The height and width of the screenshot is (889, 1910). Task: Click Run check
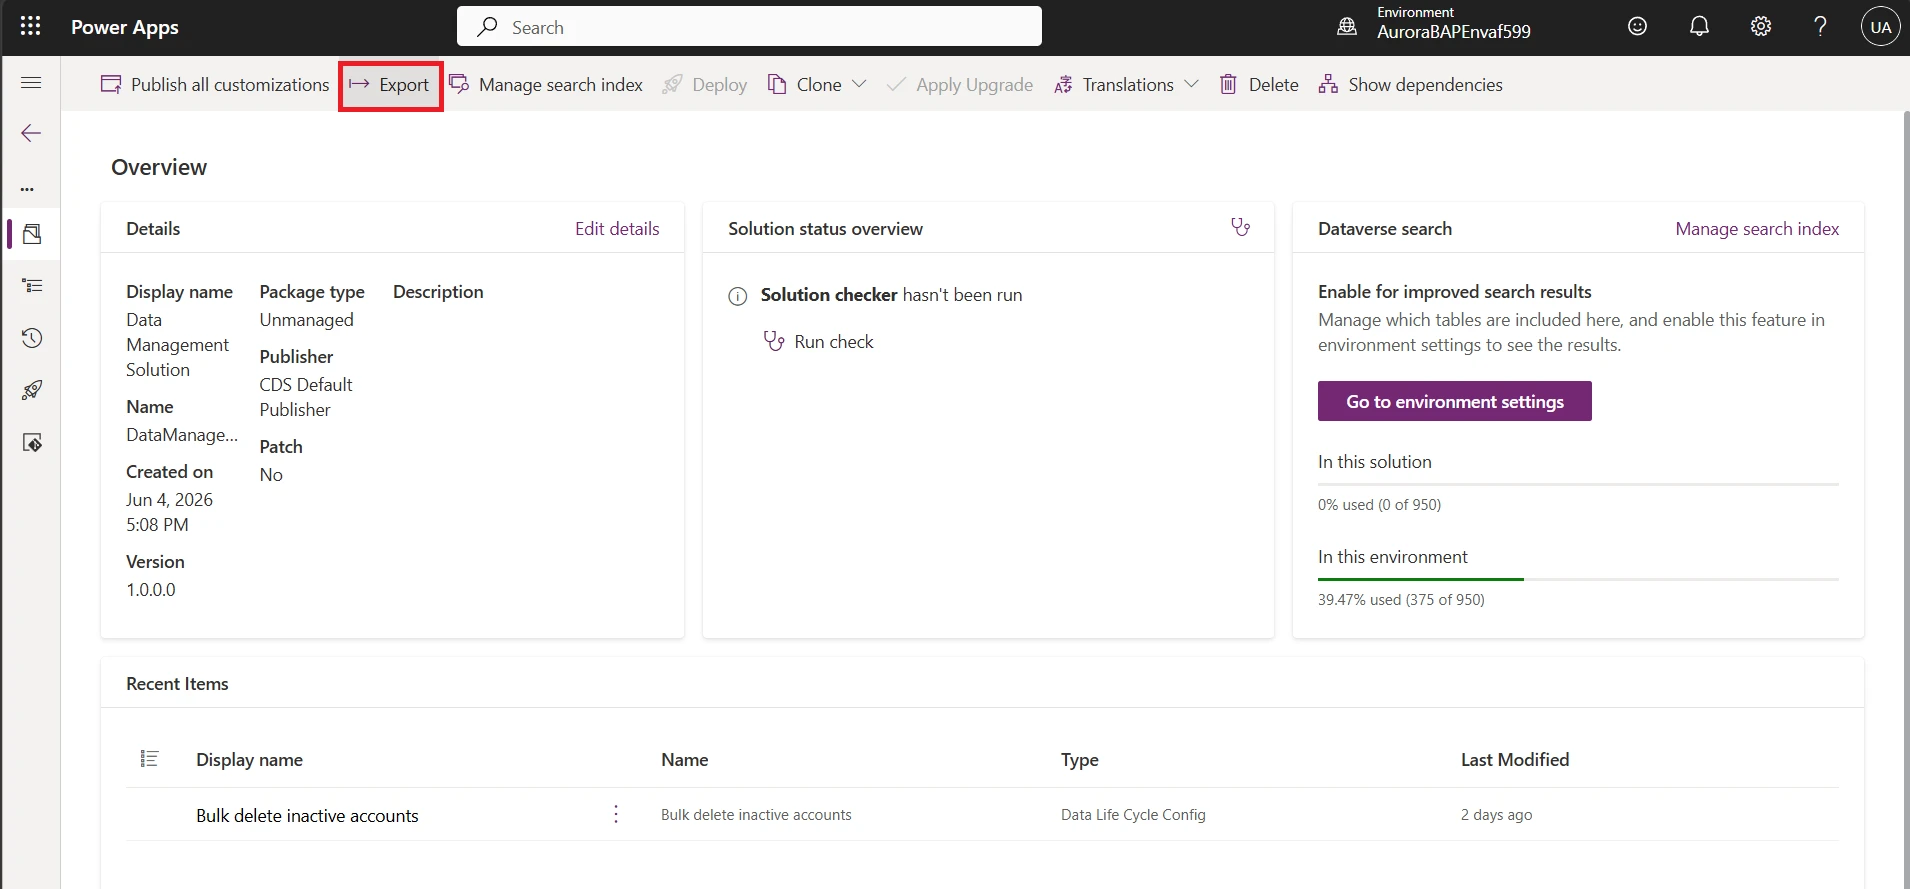click(x=818, y=341)
